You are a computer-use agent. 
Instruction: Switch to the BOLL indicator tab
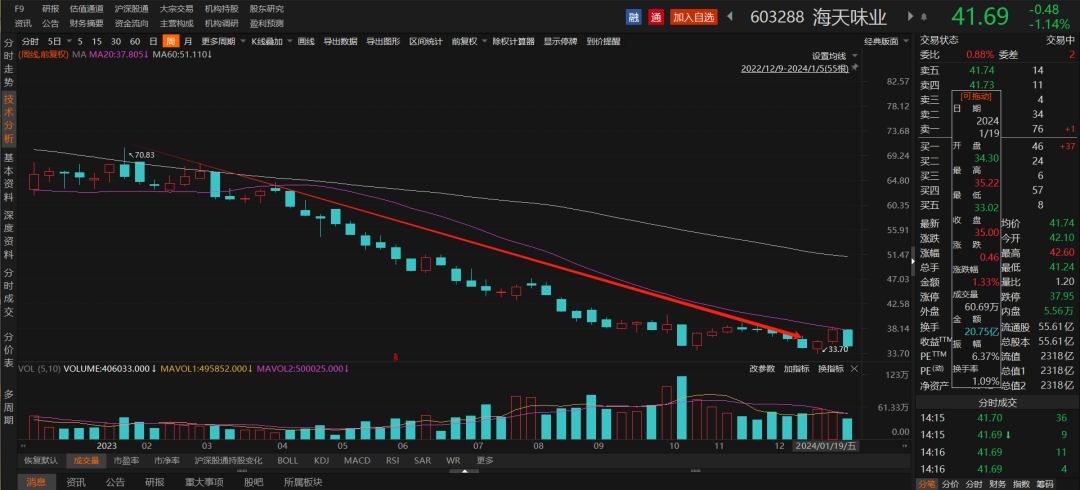288,460
